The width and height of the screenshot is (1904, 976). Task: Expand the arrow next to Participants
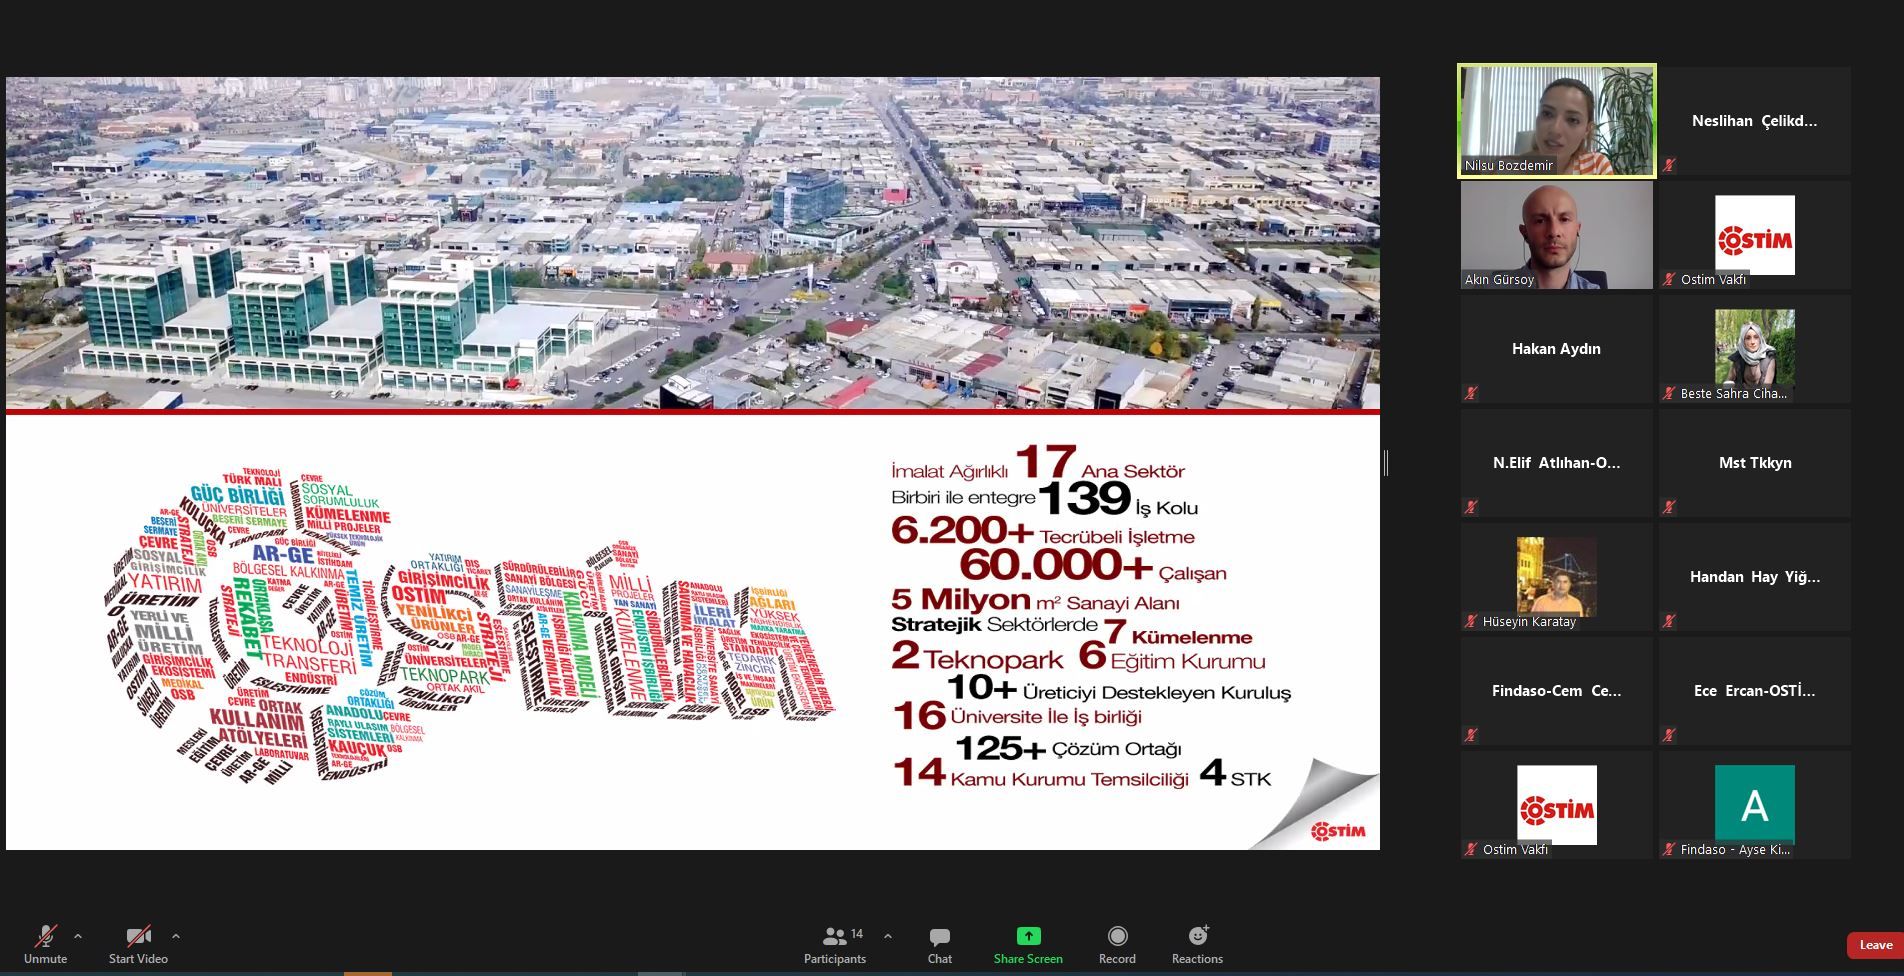pyautogui.click(x=888, y=937)
